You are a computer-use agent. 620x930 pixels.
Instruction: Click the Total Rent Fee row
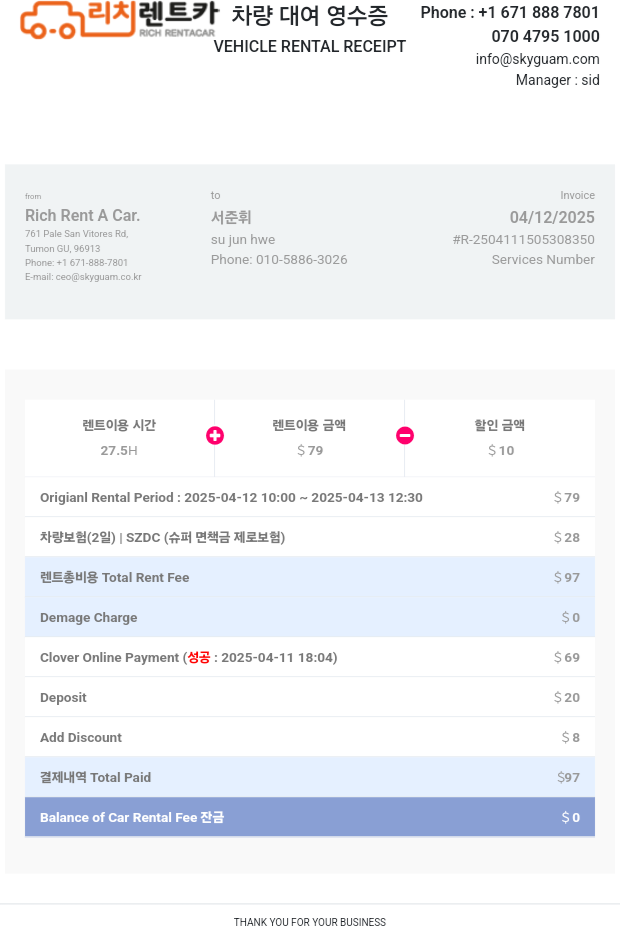click(310, 577)
